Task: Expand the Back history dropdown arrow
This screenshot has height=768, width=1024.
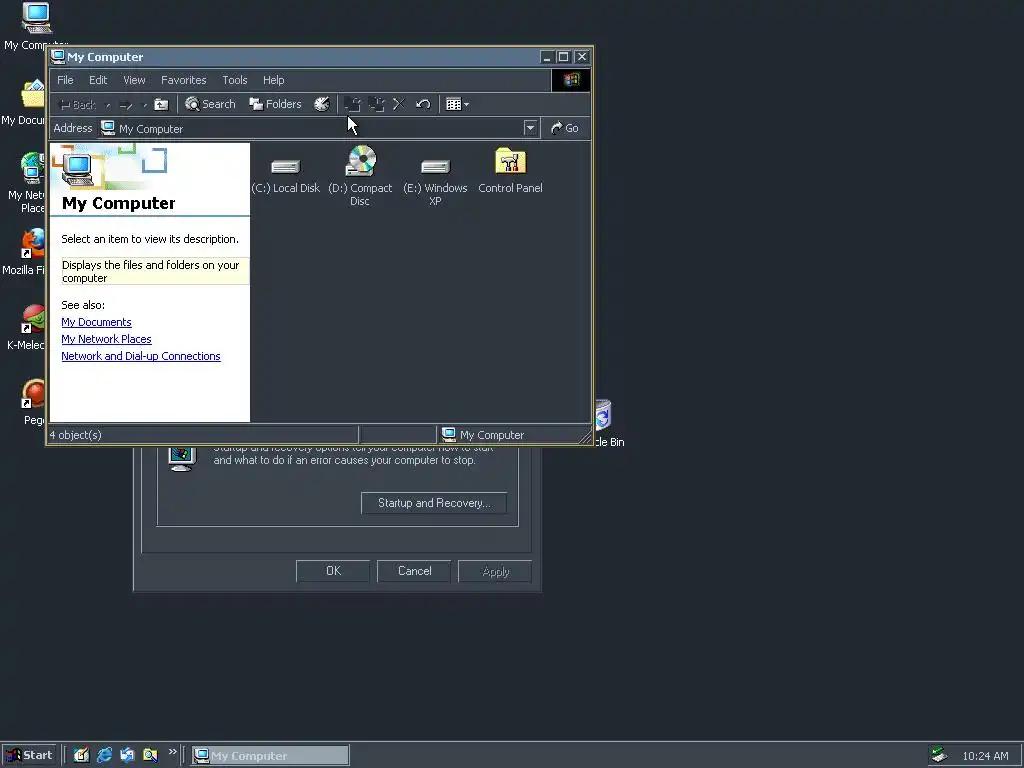Action: [x=108, y=104]
